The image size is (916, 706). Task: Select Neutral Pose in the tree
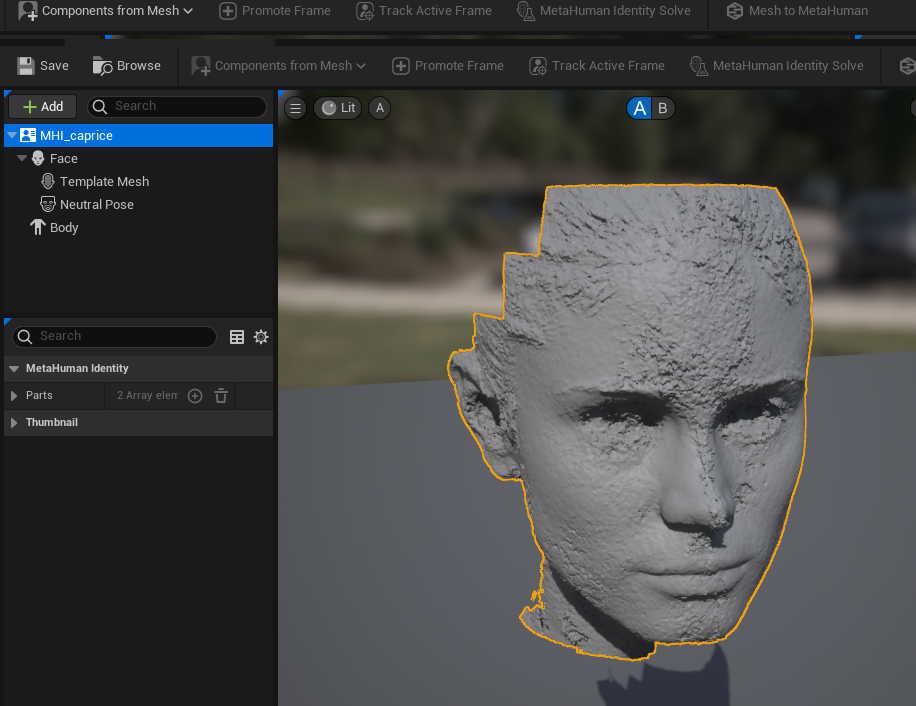(x=96, y=204)
